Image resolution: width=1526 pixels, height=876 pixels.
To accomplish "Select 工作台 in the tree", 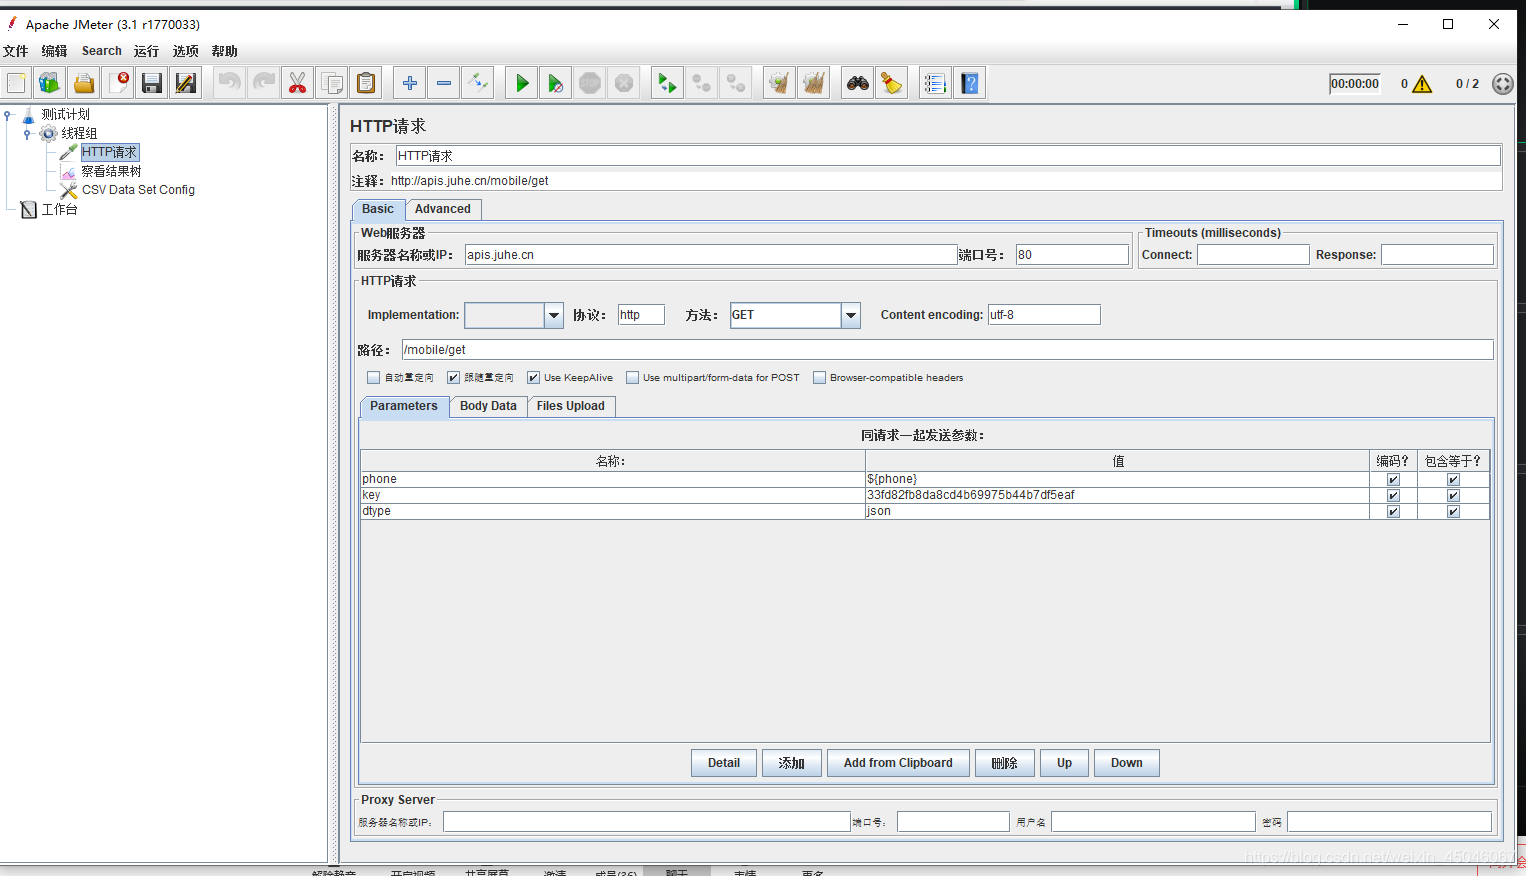I will click(59, 209).
